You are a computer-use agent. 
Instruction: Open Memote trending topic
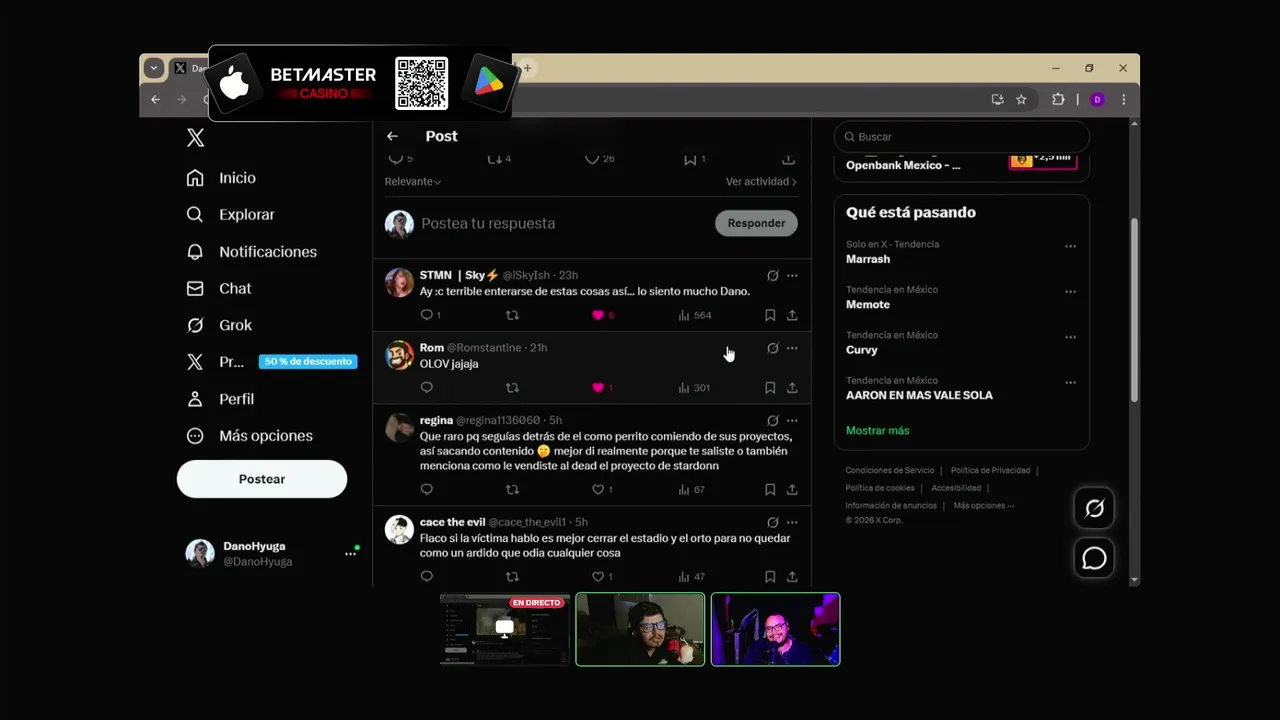point(868,304)
